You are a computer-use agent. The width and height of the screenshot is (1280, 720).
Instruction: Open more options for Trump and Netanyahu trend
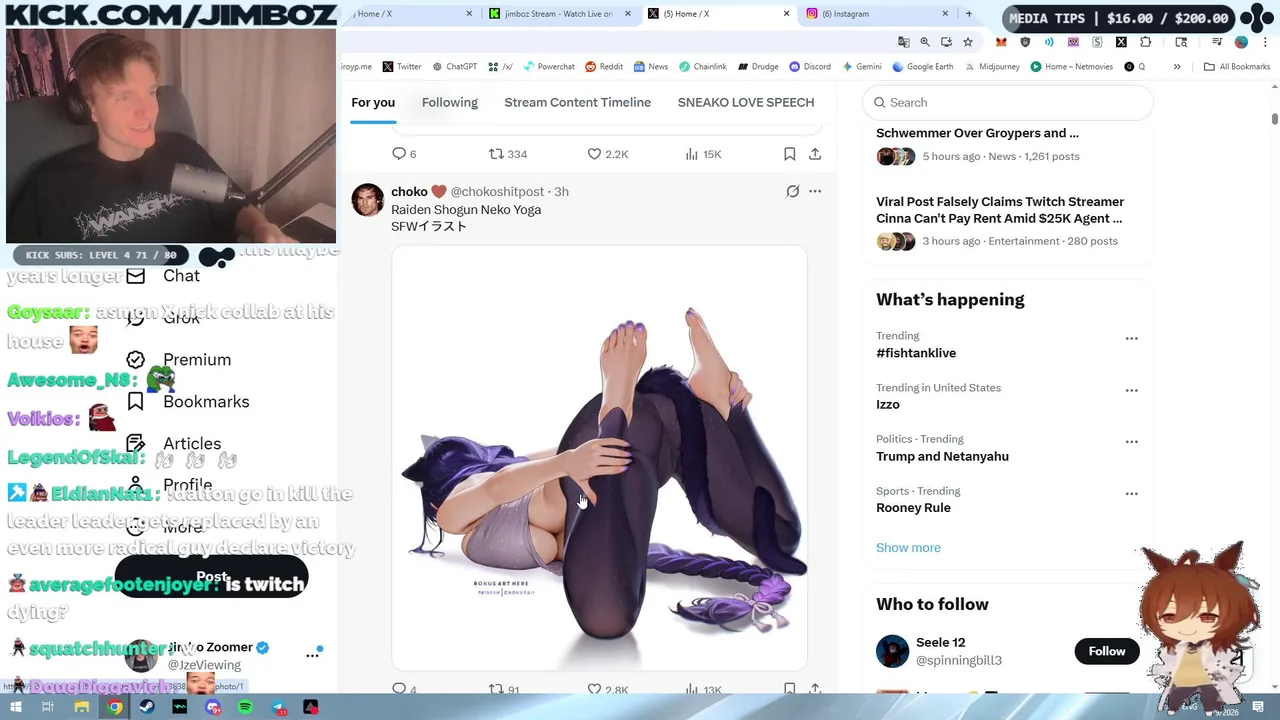coord(1131,441)
